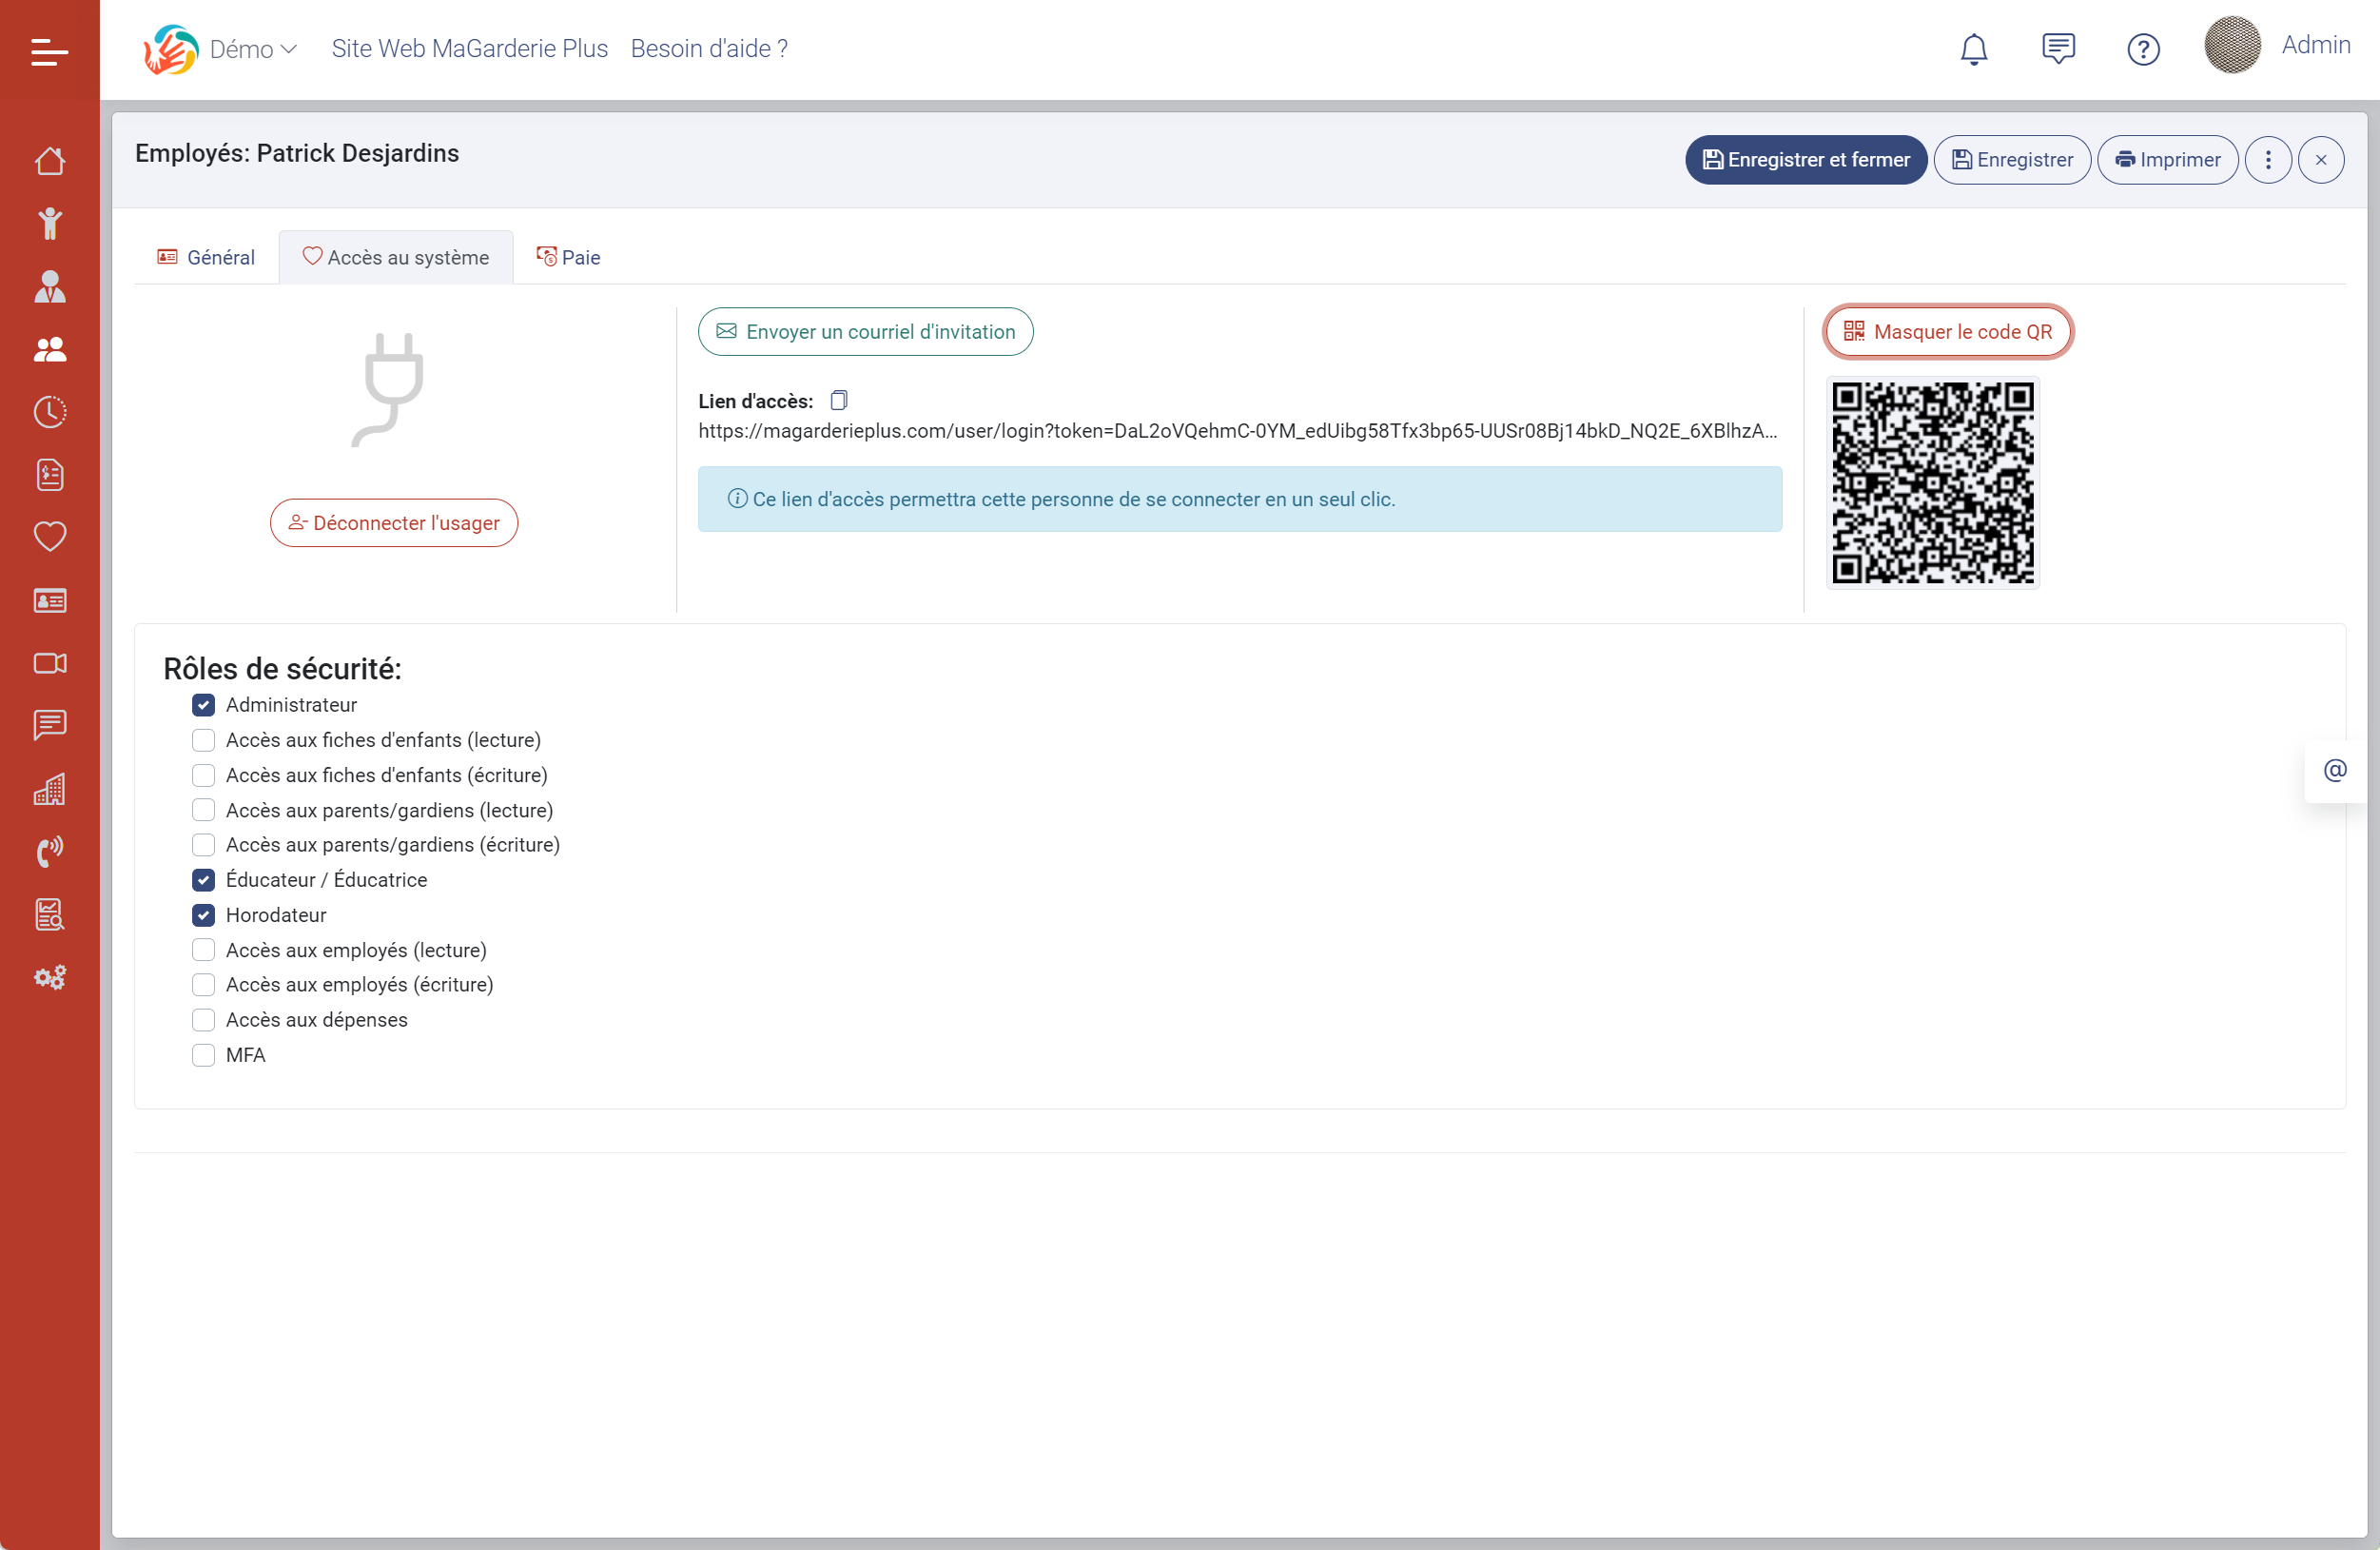
Task: Switch to the Paie tab
Action: tap(568, 258)
